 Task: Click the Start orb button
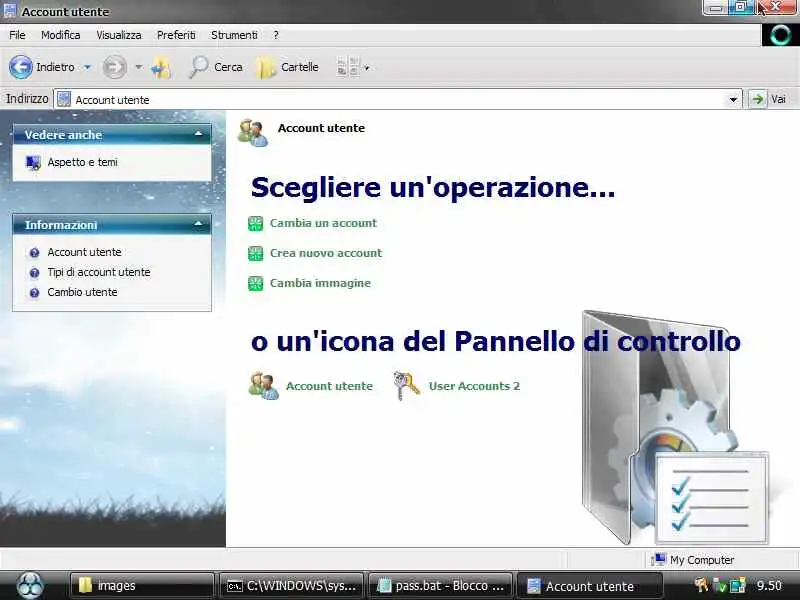[x=30, y=585]
